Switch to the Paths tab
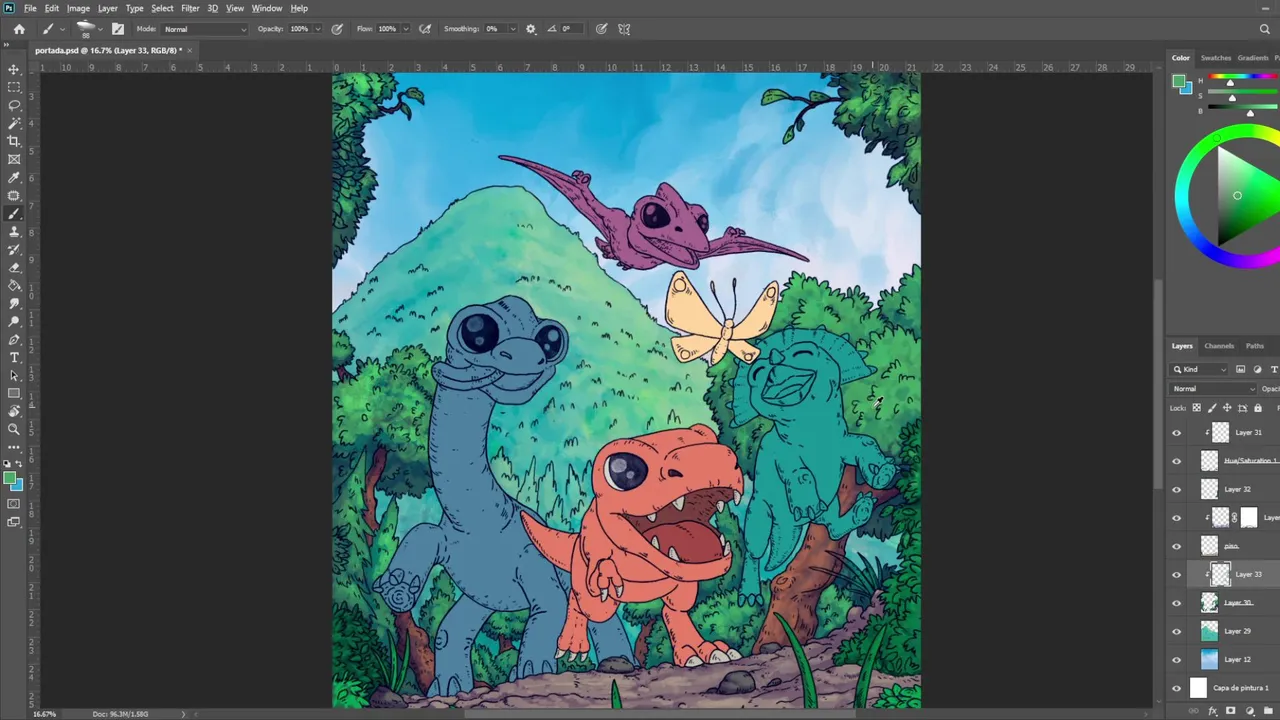The width and height of the screenshot is (1280, 720). click(x=1255, y=346)
